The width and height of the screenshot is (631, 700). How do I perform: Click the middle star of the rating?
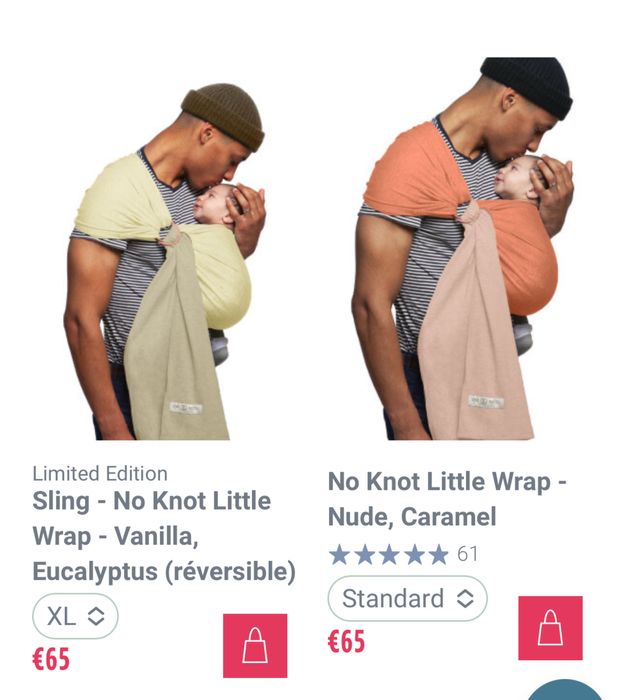pos(389,554)
